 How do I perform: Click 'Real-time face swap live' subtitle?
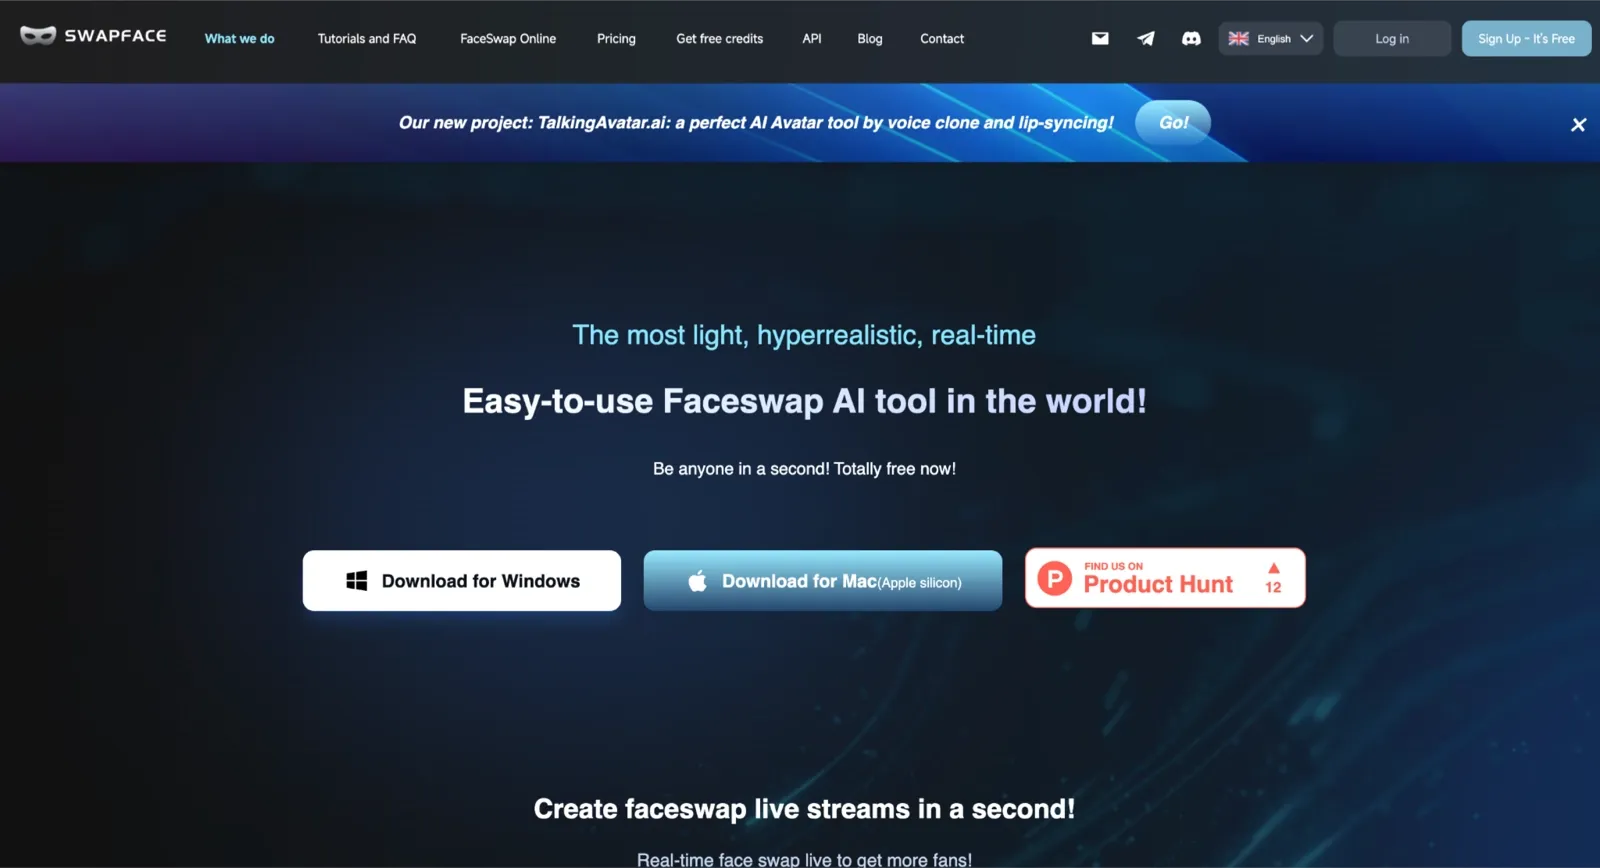tap(804, 859)
